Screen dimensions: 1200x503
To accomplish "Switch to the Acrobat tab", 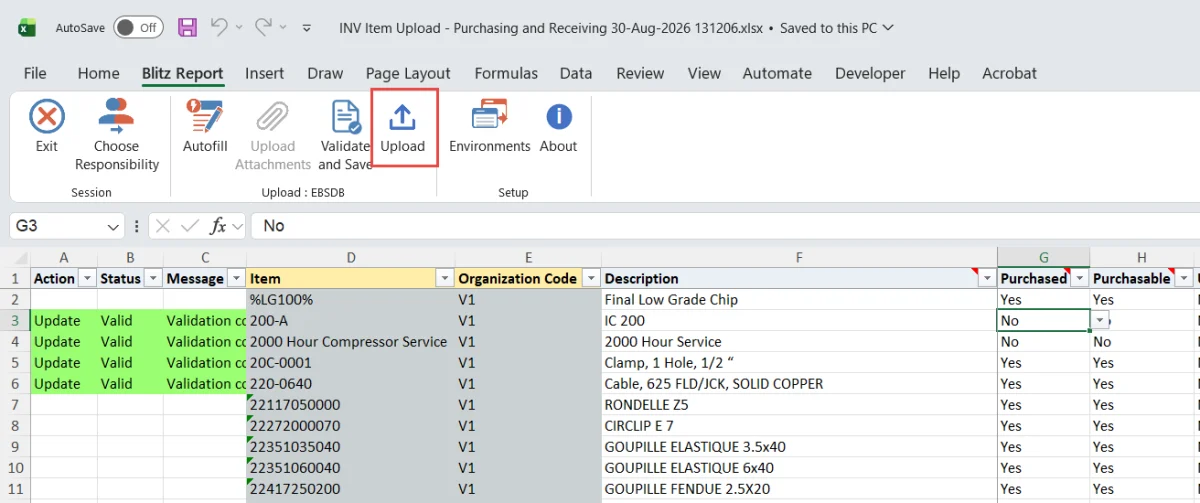I will coord(1009,73).
